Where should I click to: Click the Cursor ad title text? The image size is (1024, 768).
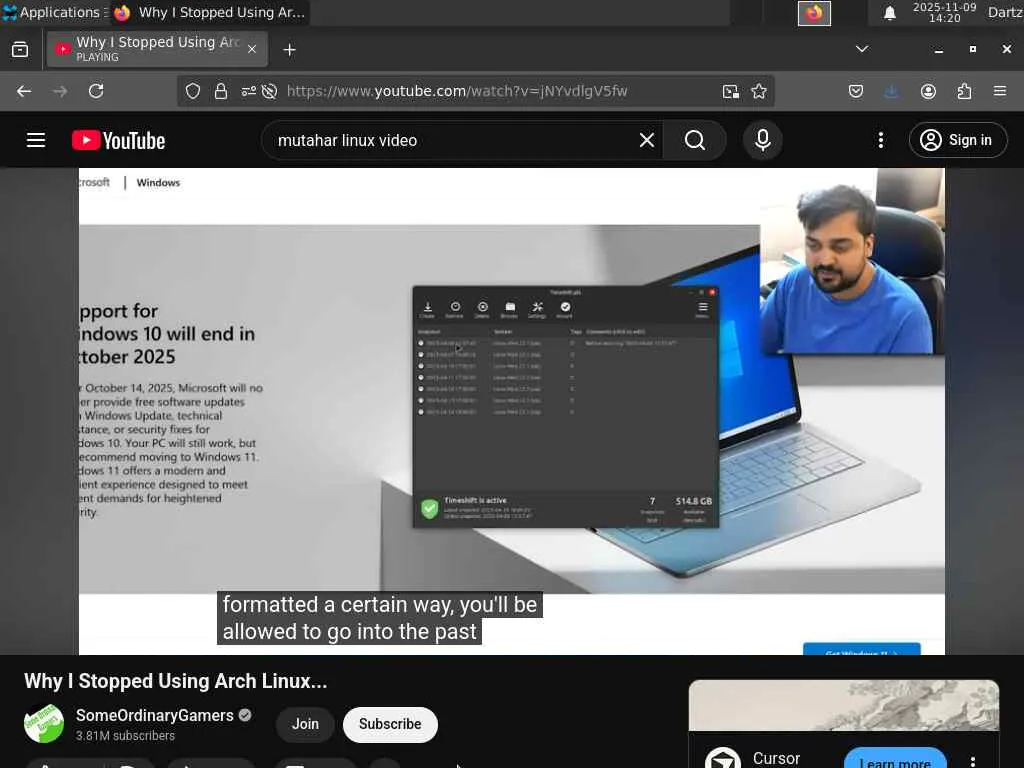point(776,758)
